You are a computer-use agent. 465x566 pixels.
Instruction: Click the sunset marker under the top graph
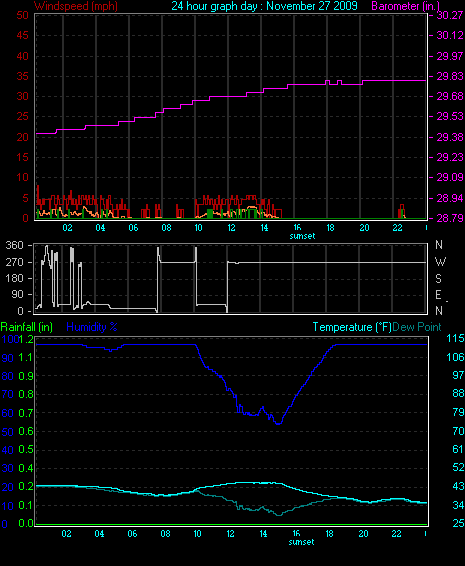pyautogui.click(x=302, y=236)
